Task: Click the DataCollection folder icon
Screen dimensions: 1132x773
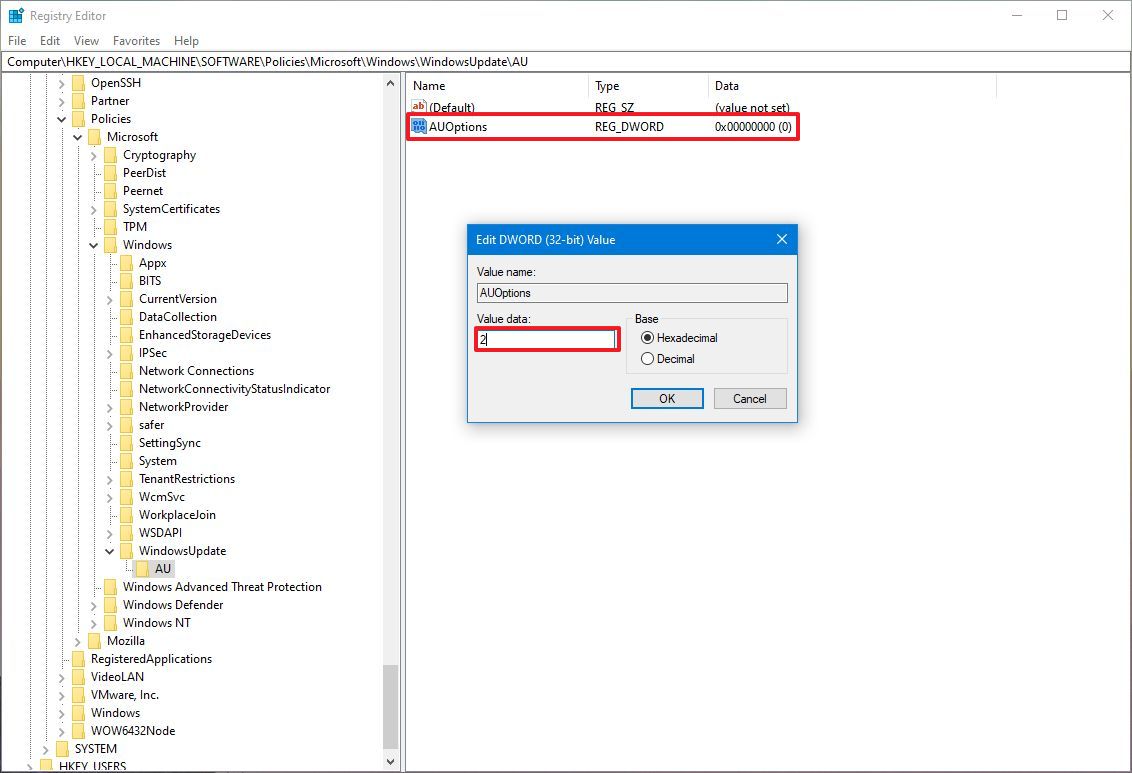Action: tap(126, 317)
